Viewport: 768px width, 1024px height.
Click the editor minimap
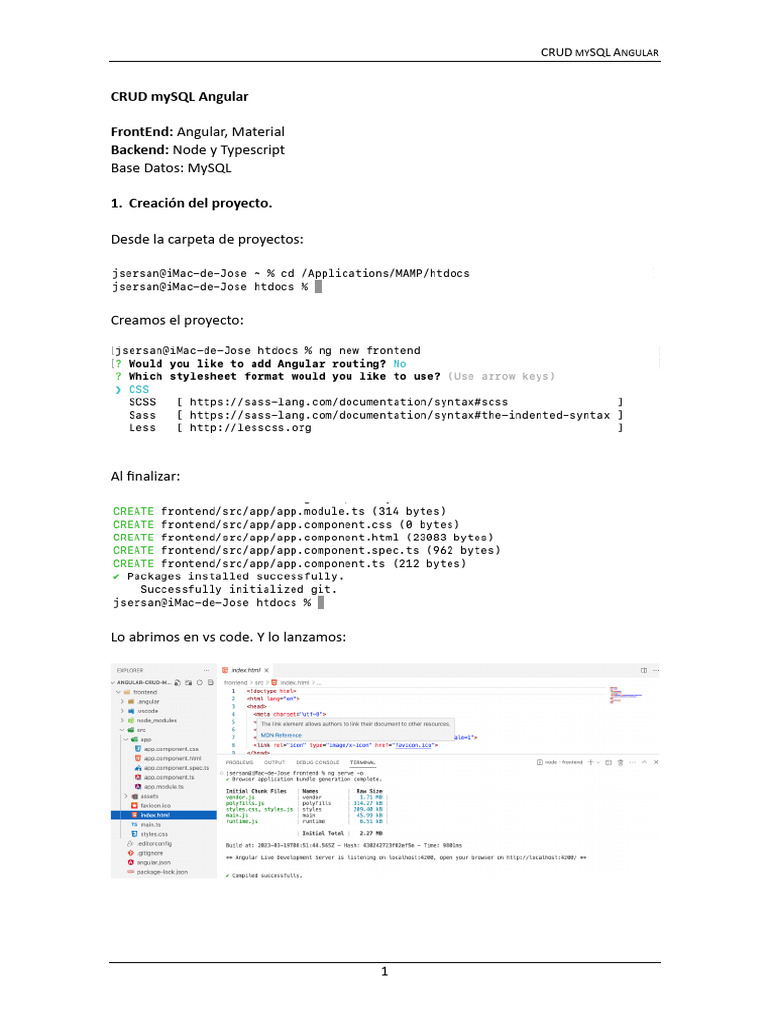(x=626, y=695)
